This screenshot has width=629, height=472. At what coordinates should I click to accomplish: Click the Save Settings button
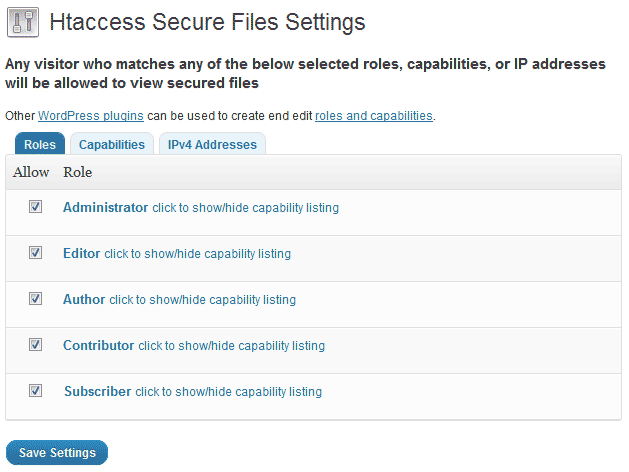point(57,453)
